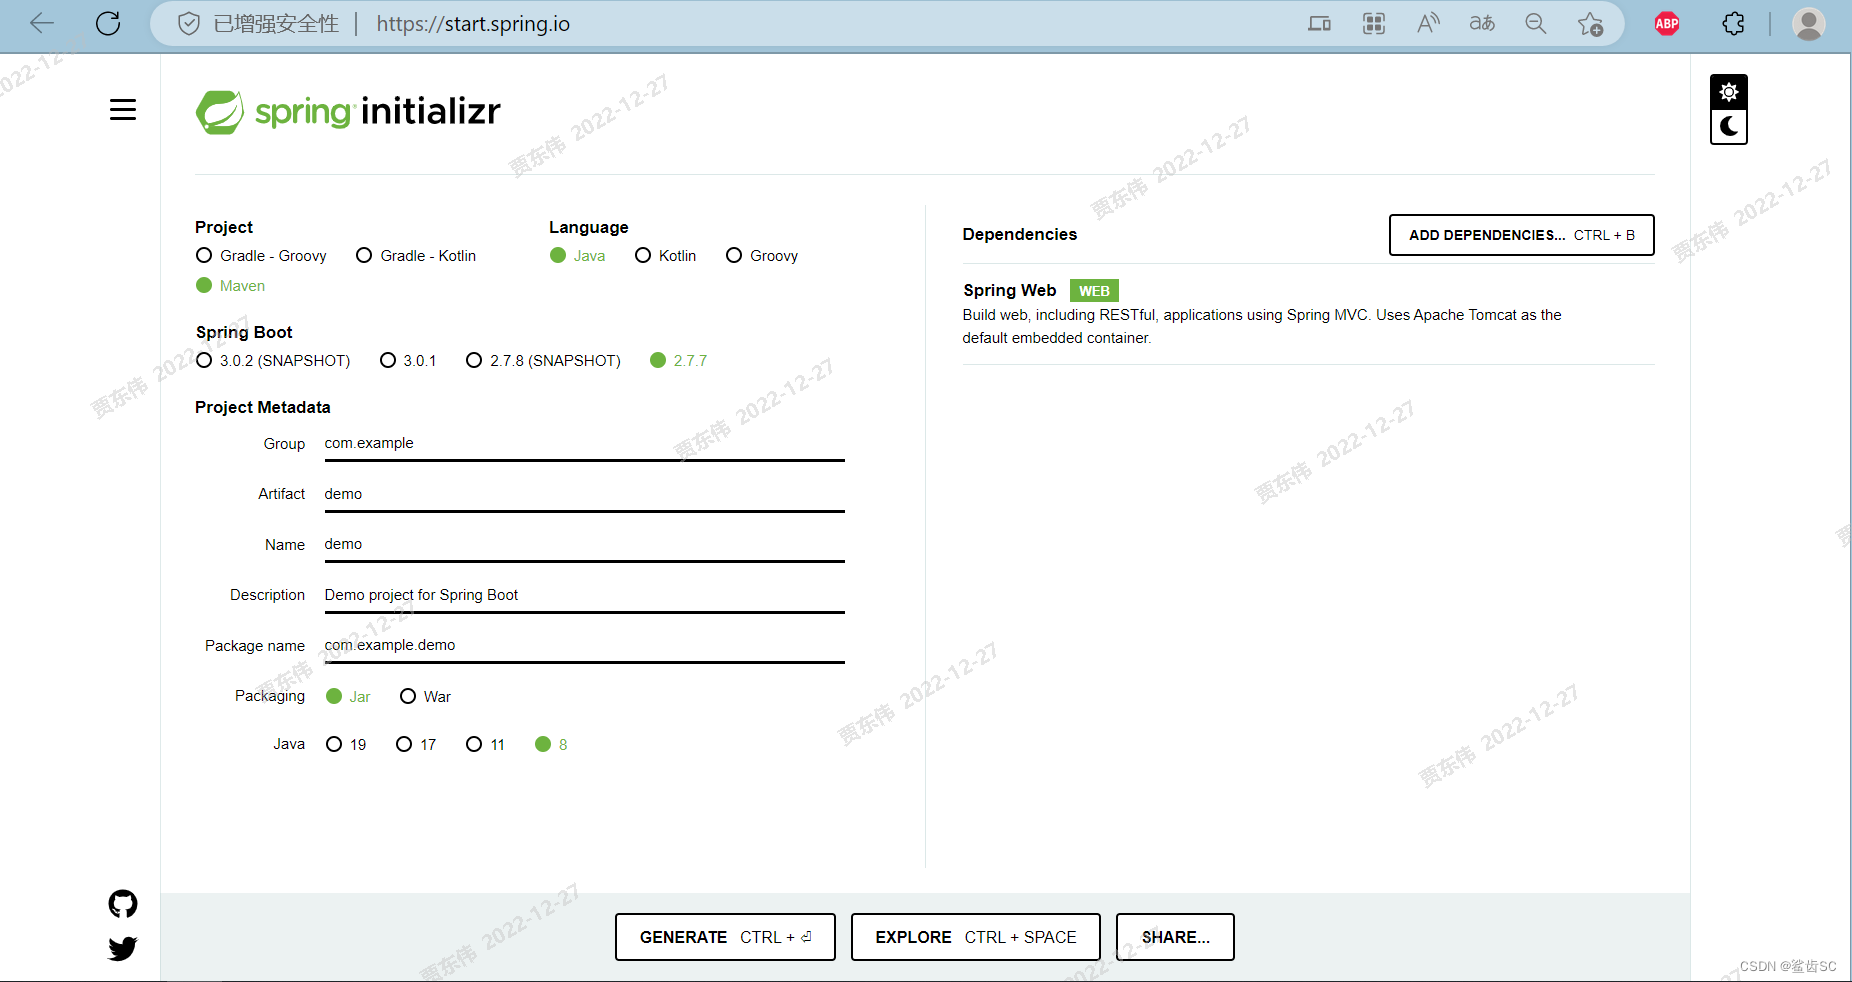Choose Groovy language
This screenshot has width=1852, height=982.
(x=762, y=256)
